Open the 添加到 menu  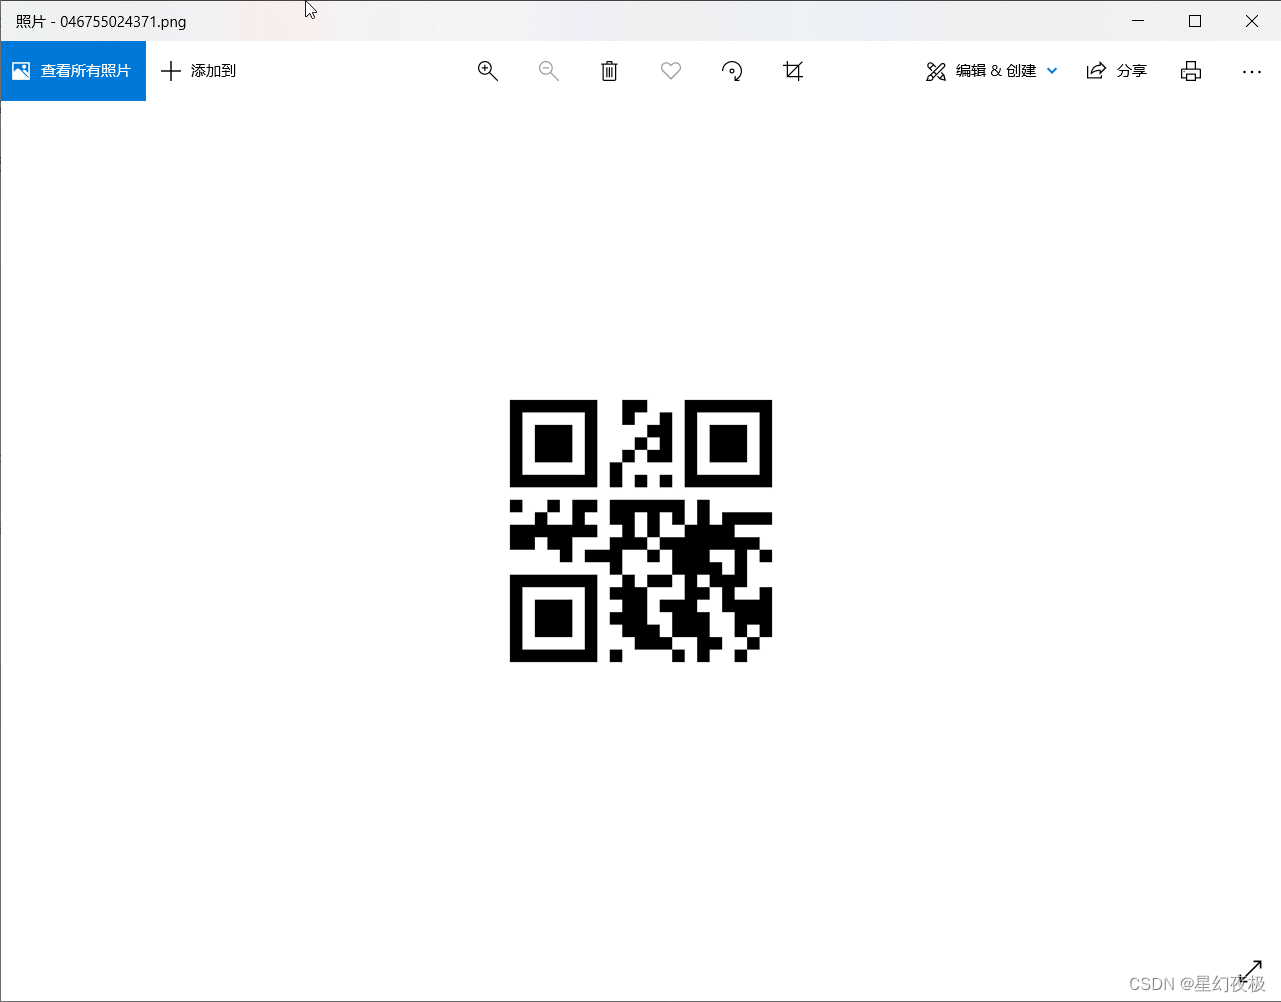click(198, 70)
